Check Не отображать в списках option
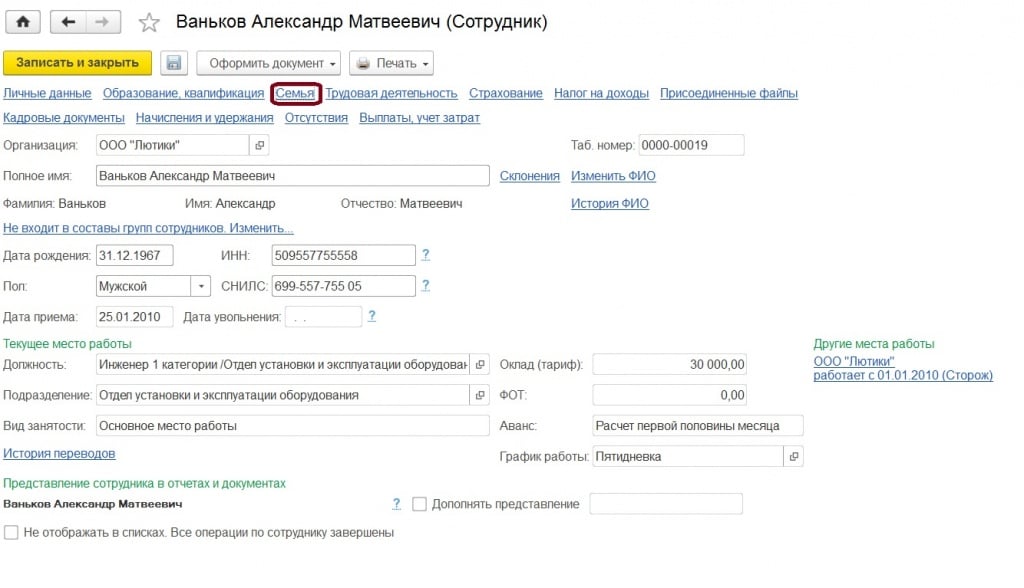The height and width of the screenshot is (588, 1024). pos(11,533)
